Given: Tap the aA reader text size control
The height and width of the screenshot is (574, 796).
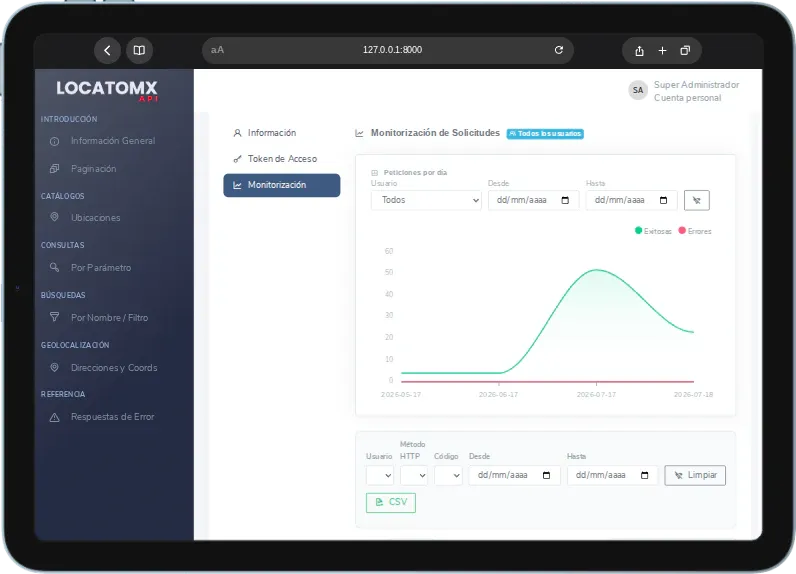Looking at the screenshot, I should tap(217, 50).
